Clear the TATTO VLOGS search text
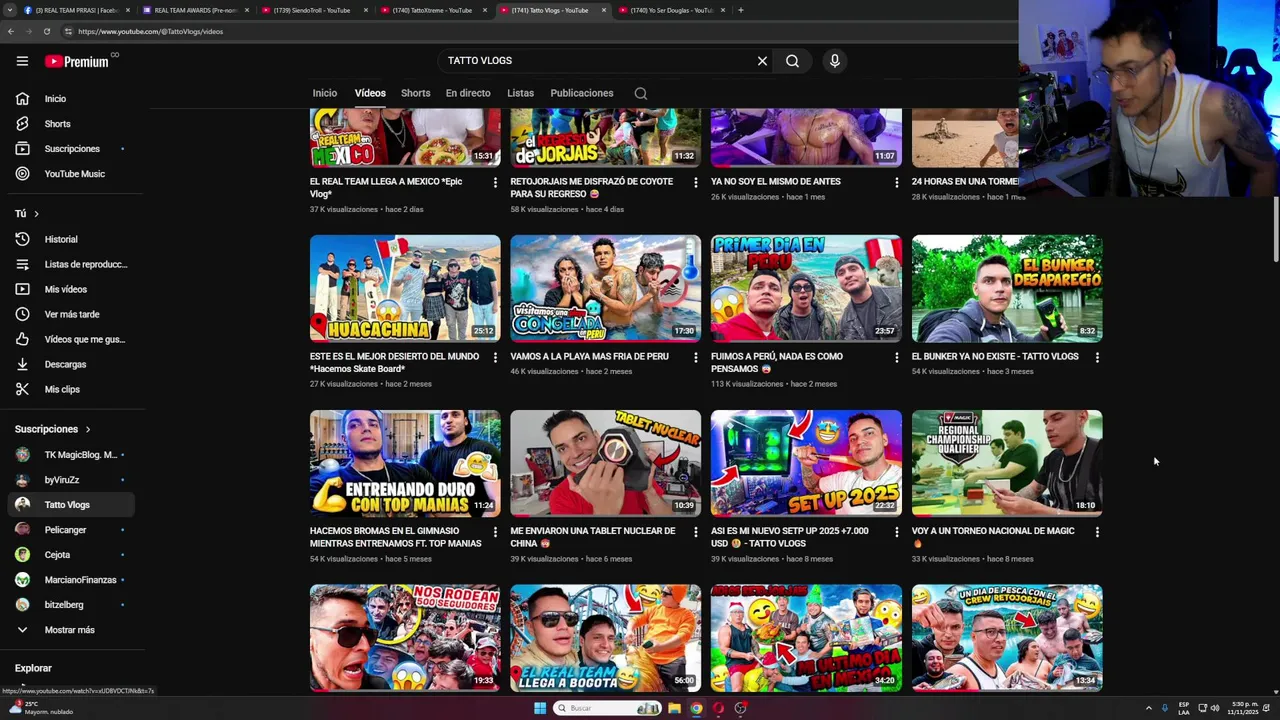 [762, 61]
